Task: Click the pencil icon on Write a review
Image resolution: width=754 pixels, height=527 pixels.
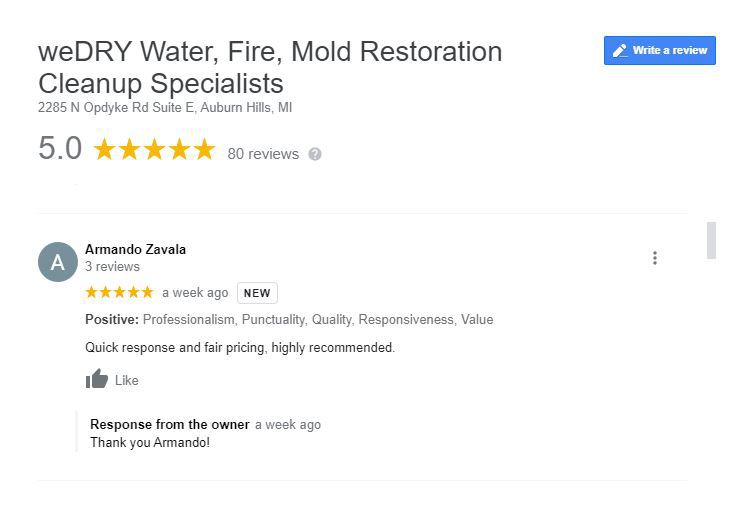Action: pyautogui.click(x=620, y=50)
